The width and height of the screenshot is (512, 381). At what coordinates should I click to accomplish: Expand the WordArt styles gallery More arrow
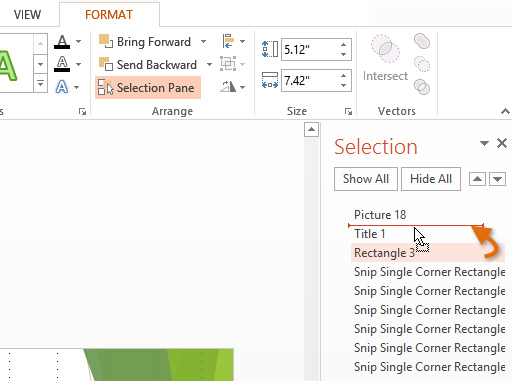pyautogui.click(x=40, y=84)
